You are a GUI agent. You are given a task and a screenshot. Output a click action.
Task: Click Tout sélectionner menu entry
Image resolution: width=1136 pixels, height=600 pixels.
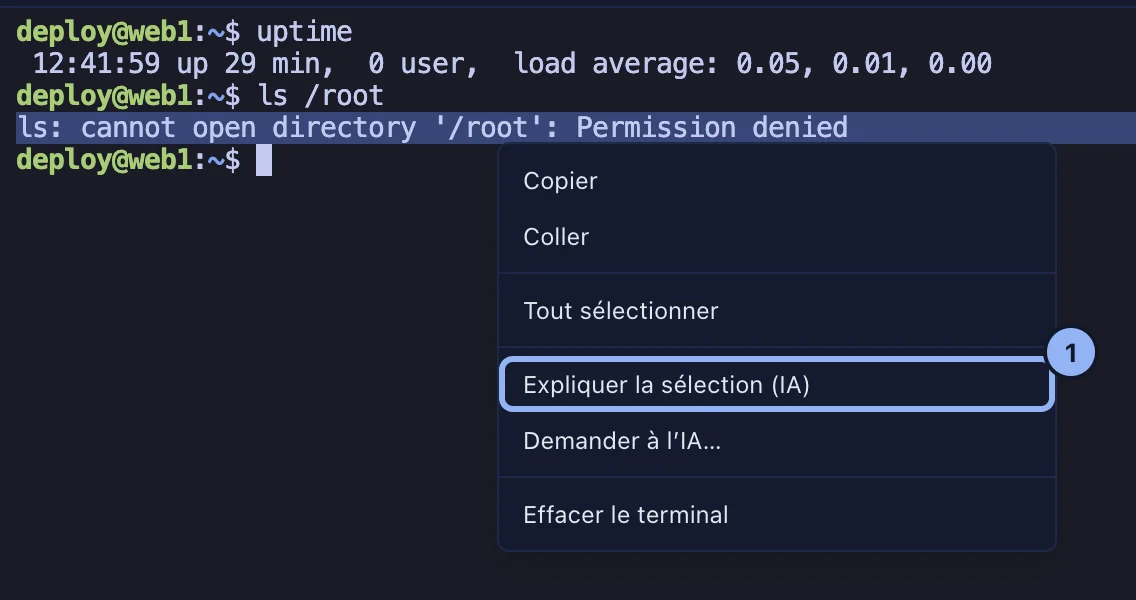[777, 311]
